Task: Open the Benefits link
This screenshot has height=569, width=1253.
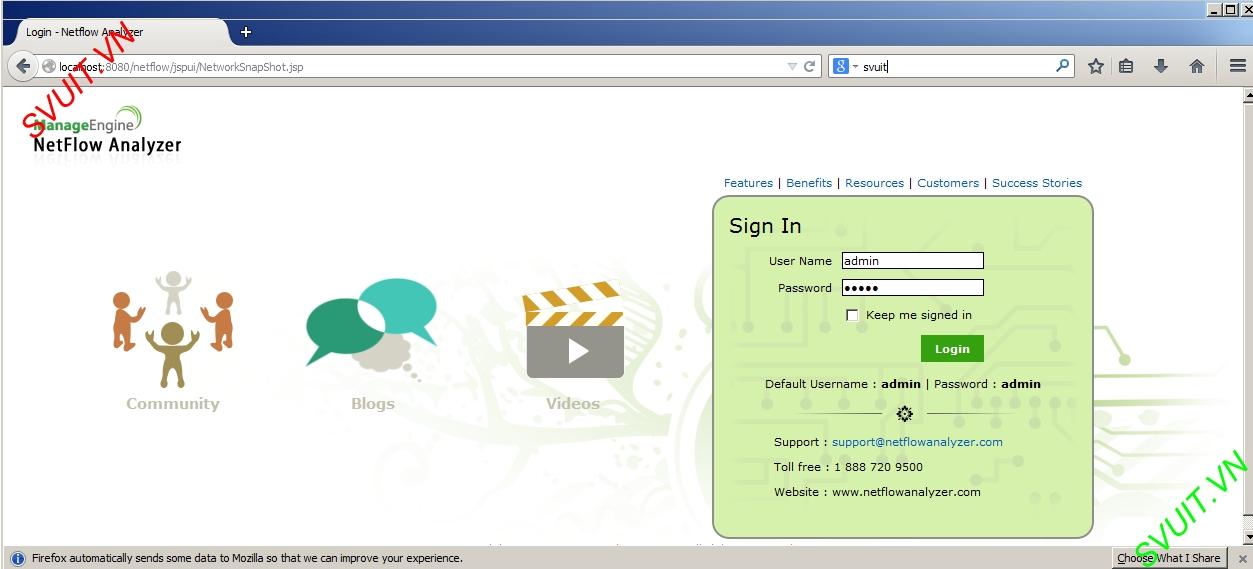Action: (809, 183)
